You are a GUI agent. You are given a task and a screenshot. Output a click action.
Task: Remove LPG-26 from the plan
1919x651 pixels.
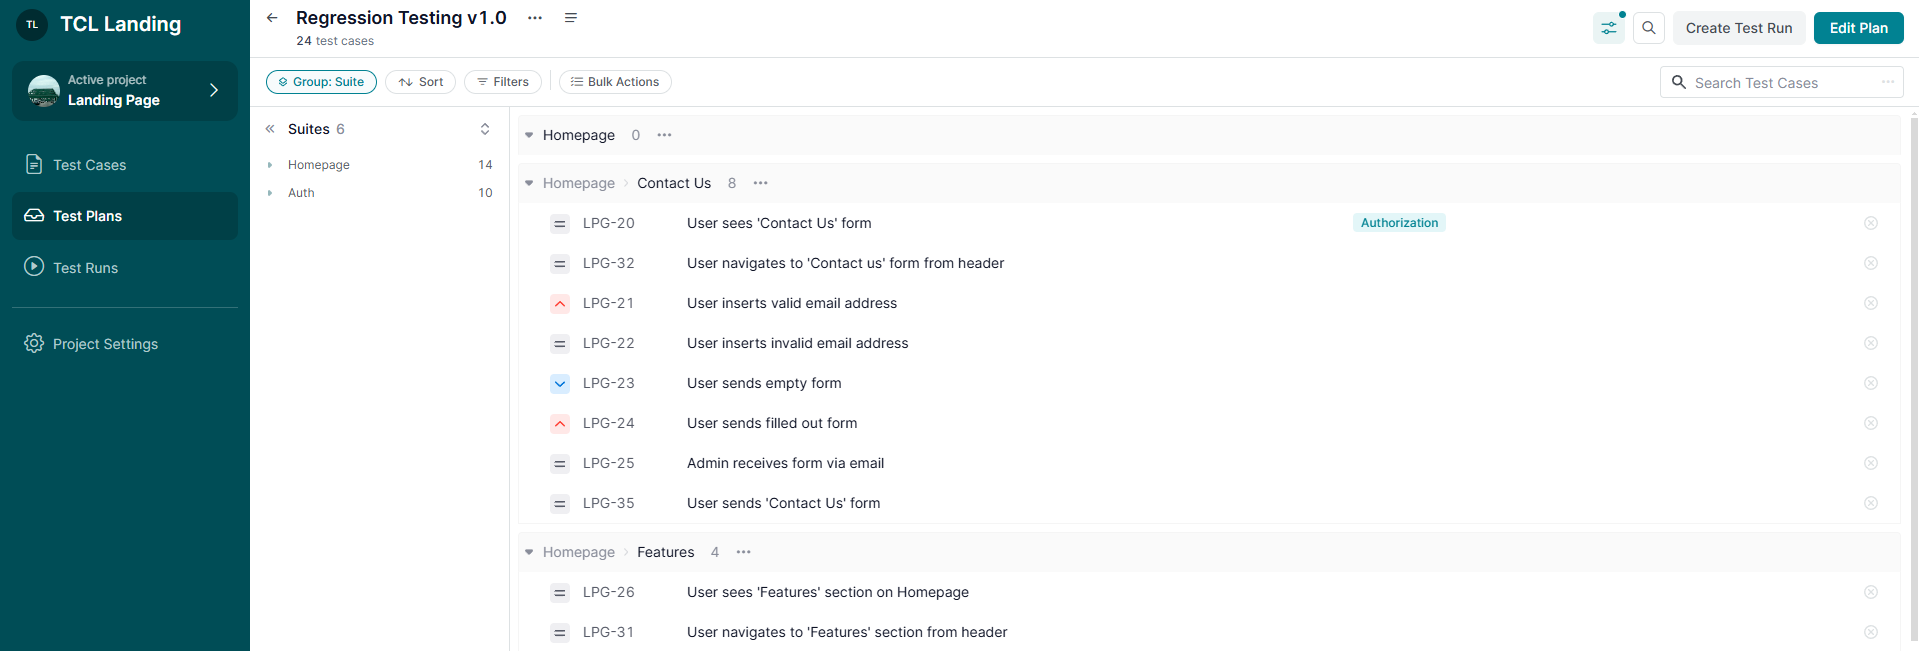[1871, 592]
